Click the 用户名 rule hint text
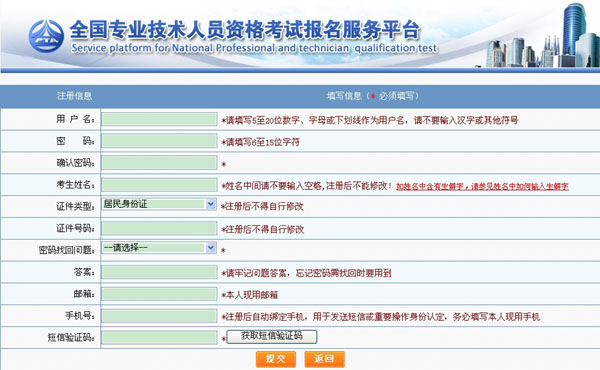The image size is (600, 370). (370, 120)
